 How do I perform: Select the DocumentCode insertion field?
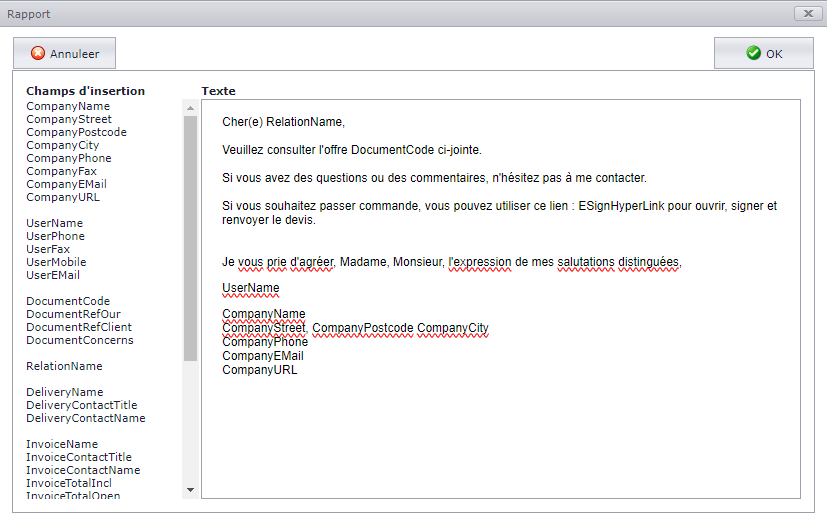(68, 301)
